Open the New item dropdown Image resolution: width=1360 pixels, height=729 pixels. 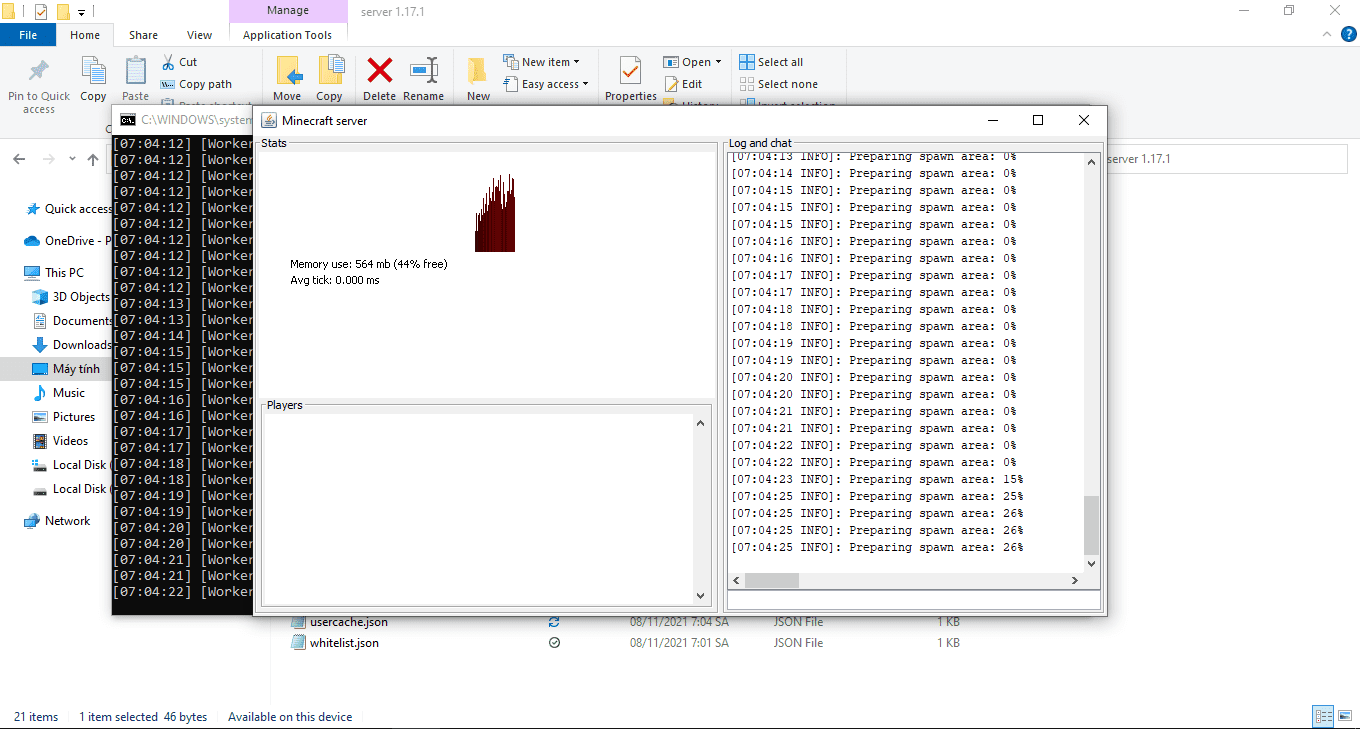[x=541, y=62]
